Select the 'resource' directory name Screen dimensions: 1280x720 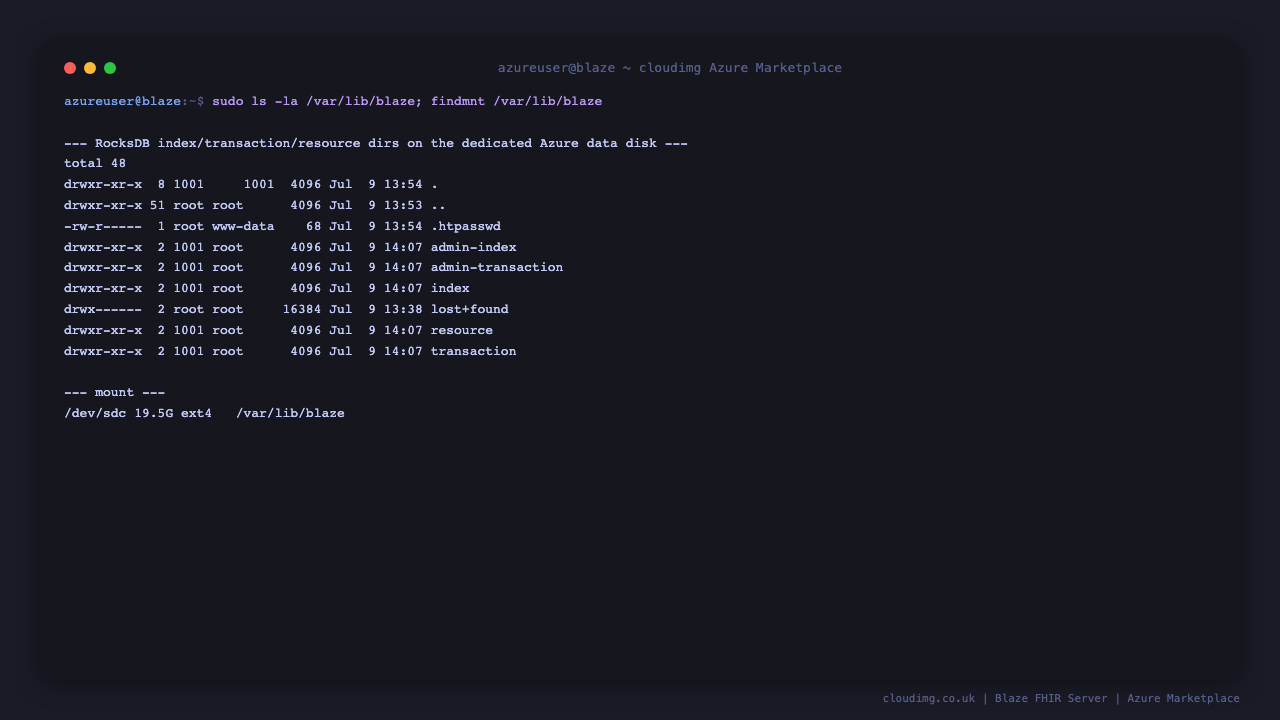462,331
